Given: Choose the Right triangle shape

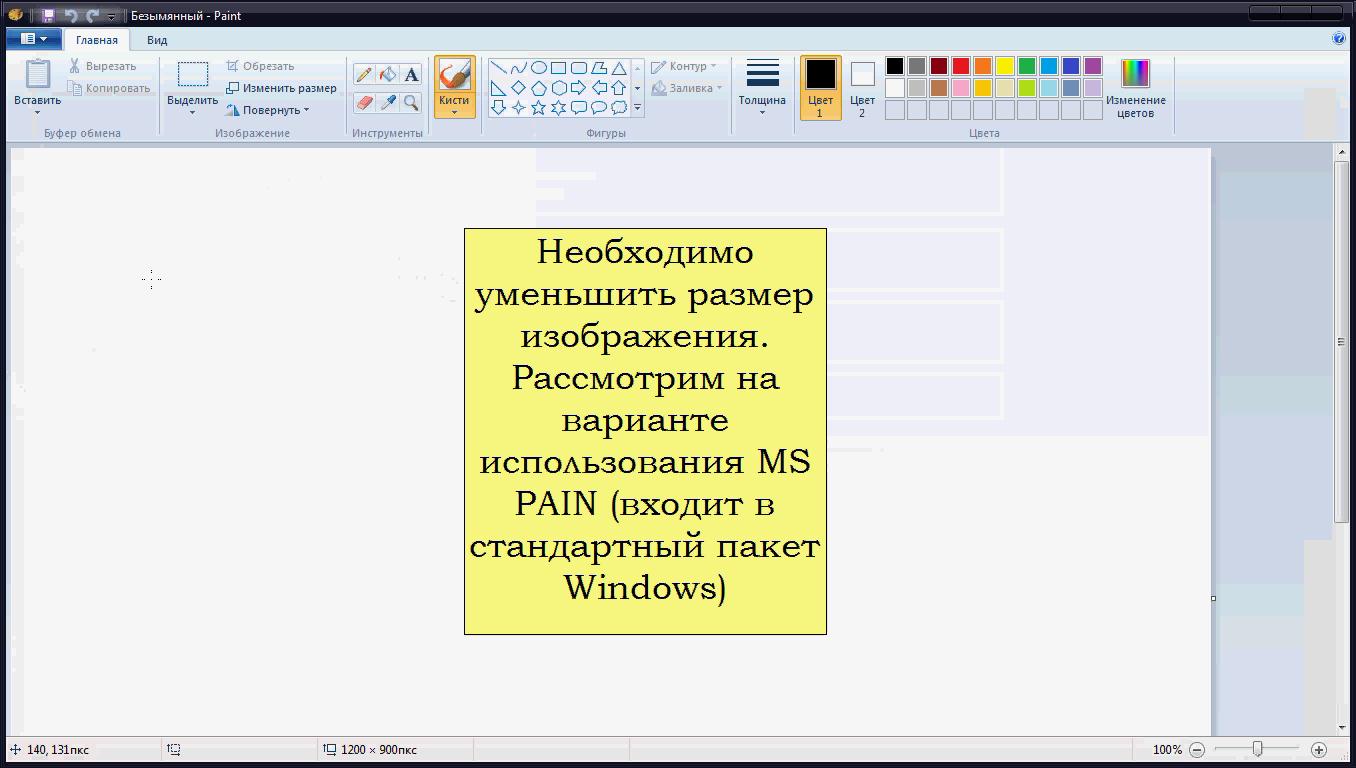Looking at the screenshot, I should point(498,88).
